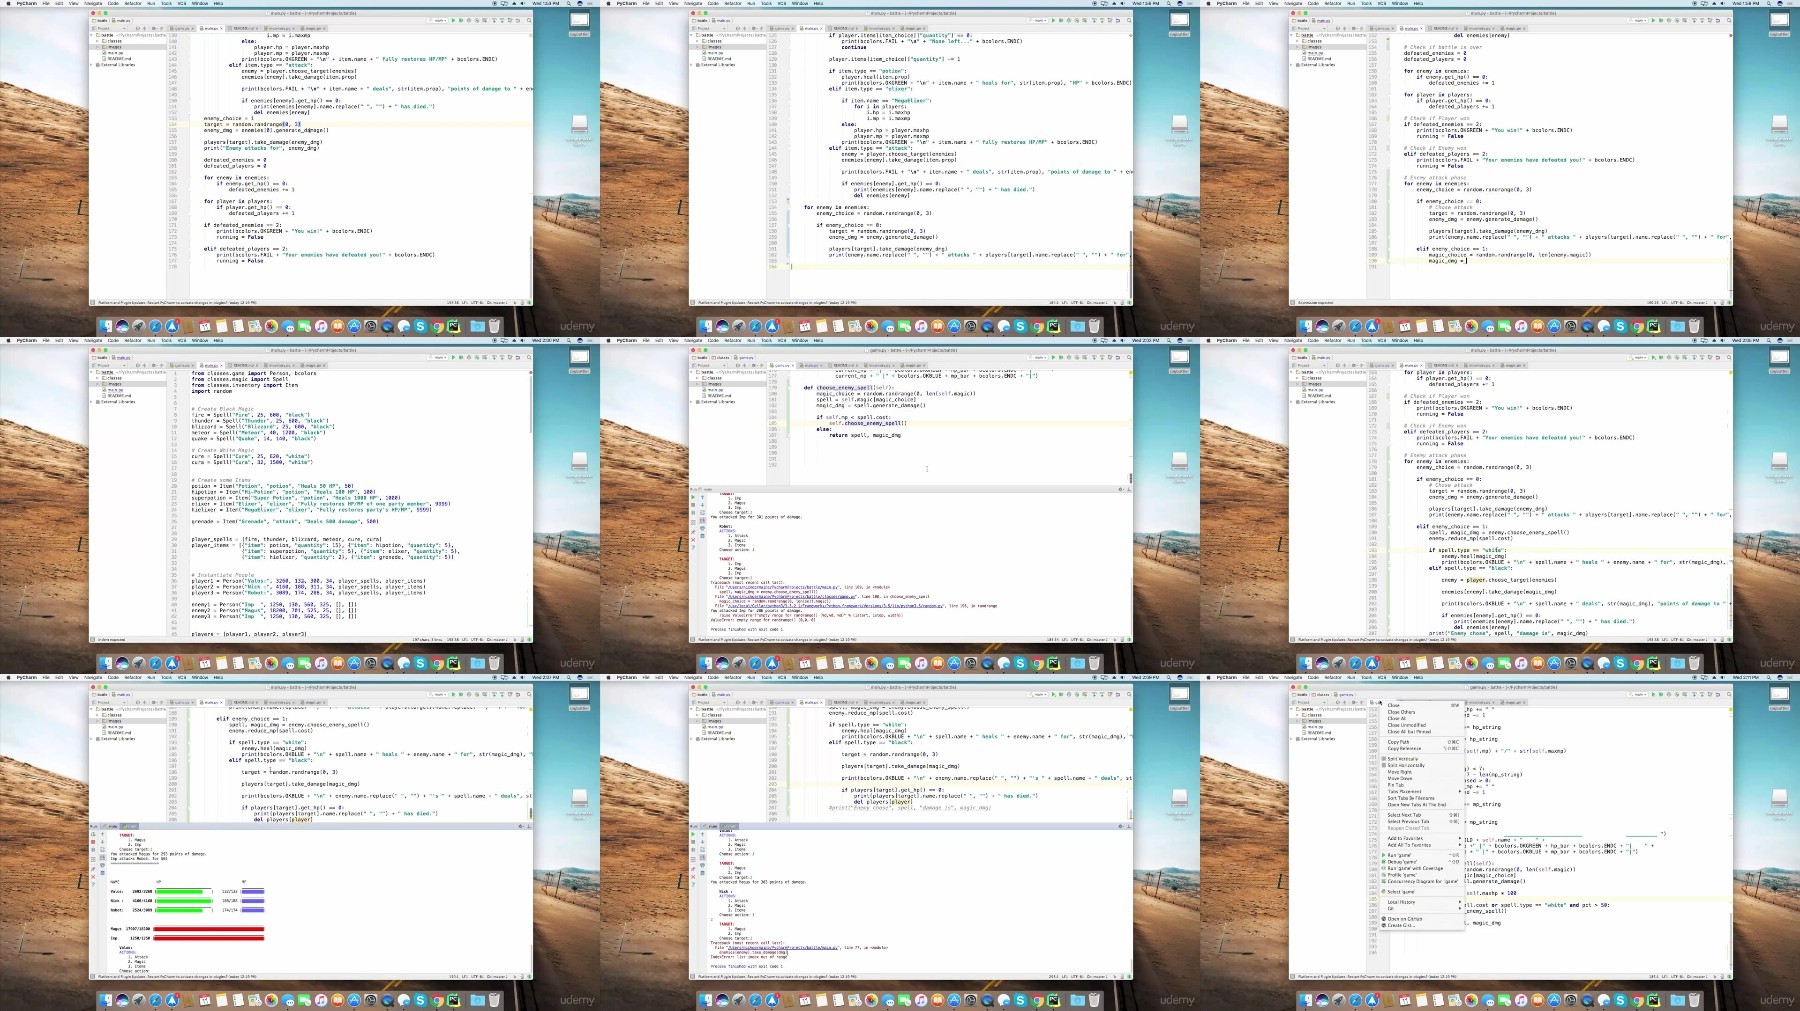Image resolution: width=1800 pixels, height=1011 pixels.
Task: Expand the "Tabs Placement" submenu
Action: coord(1422,791)
